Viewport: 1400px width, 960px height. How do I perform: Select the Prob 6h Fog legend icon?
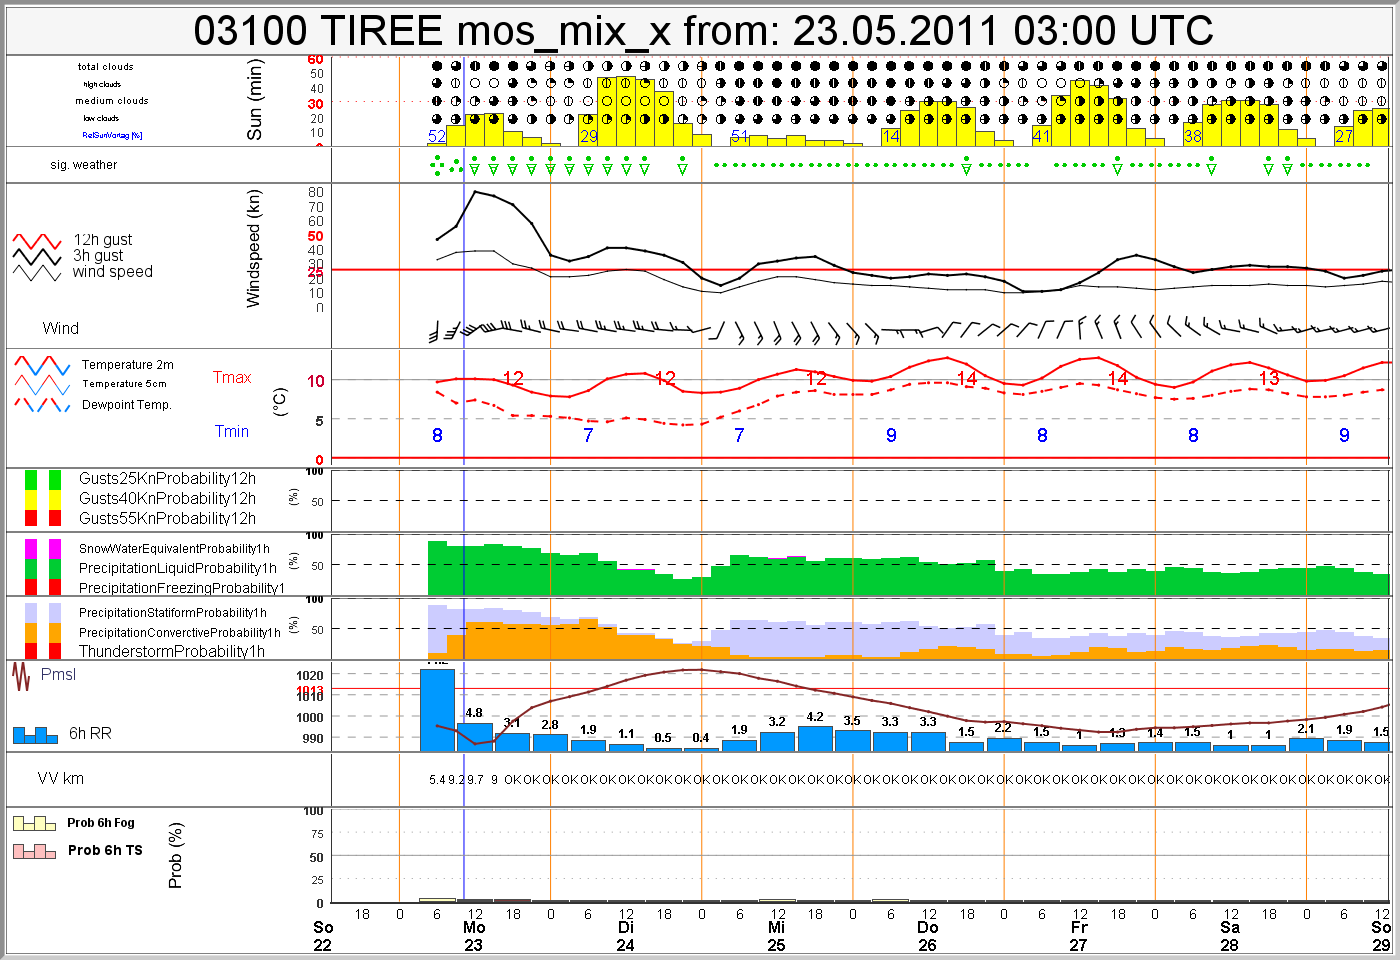[x=34, y=823]
